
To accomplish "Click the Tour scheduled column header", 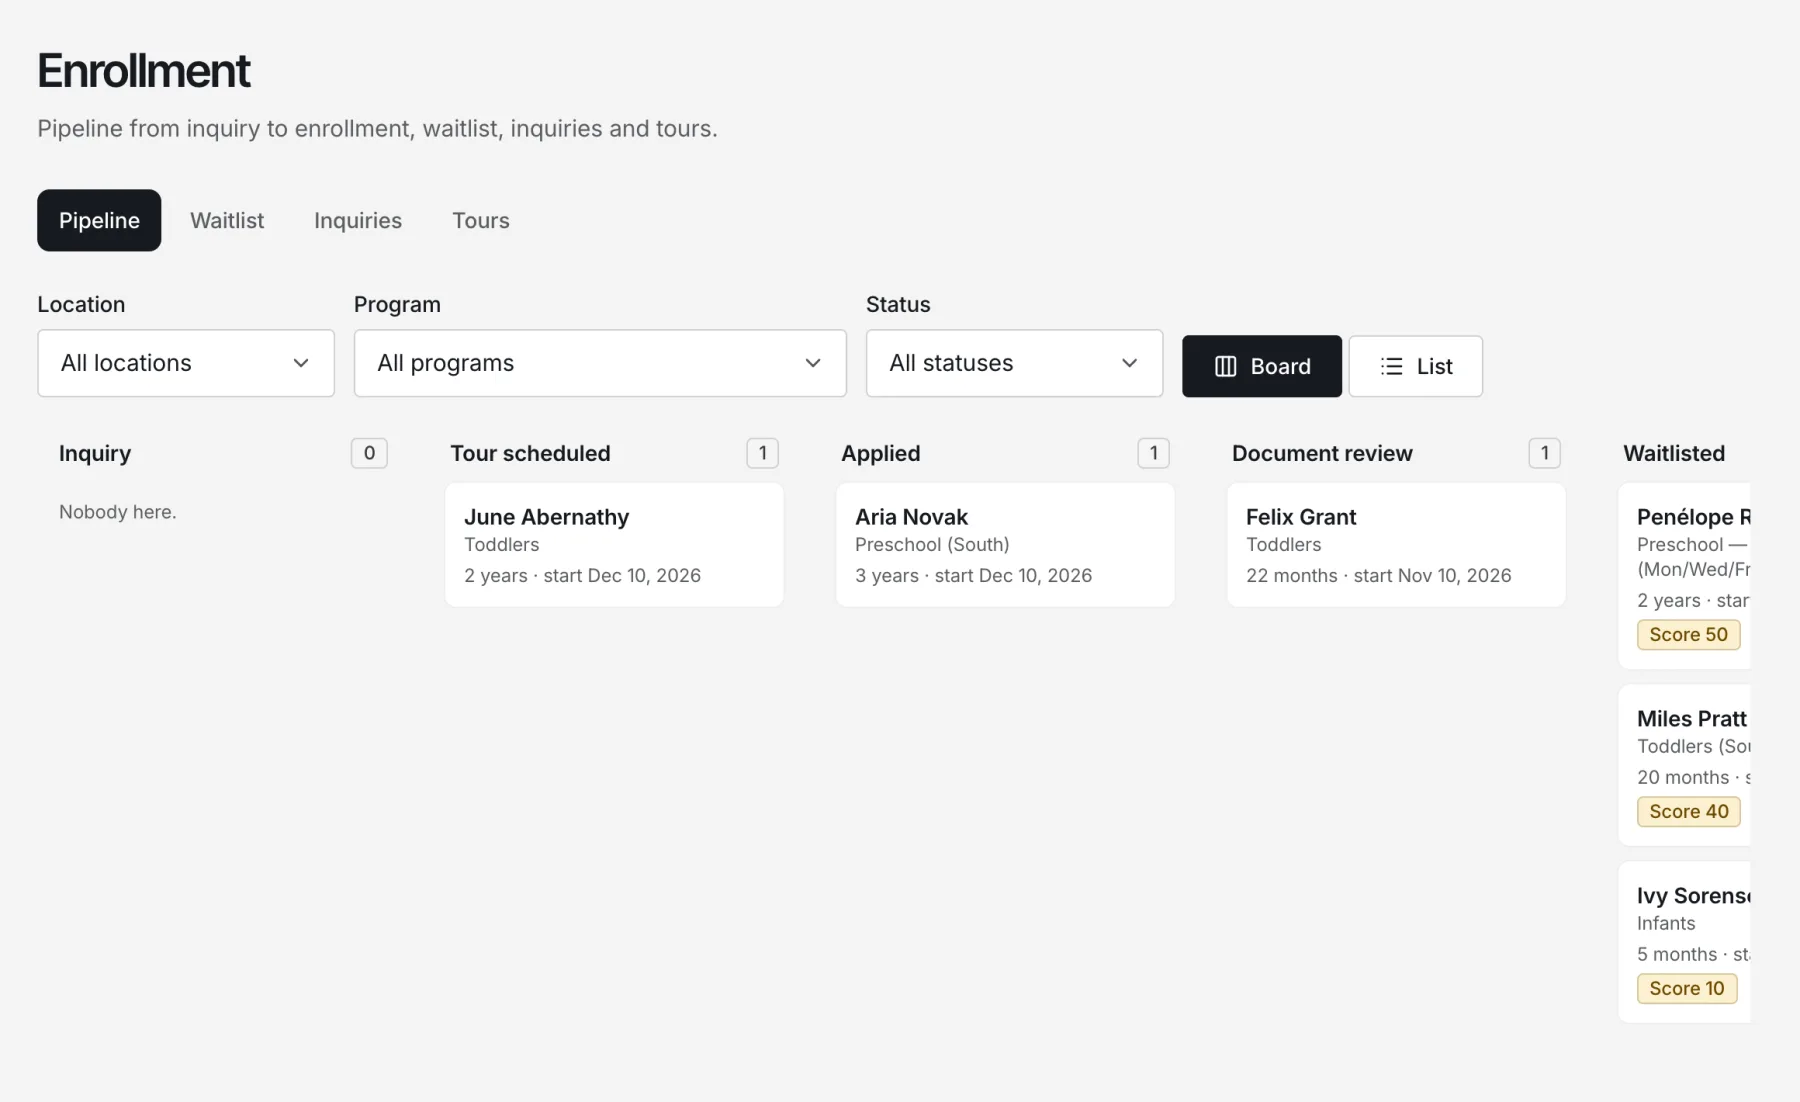I will coord(530,453).
